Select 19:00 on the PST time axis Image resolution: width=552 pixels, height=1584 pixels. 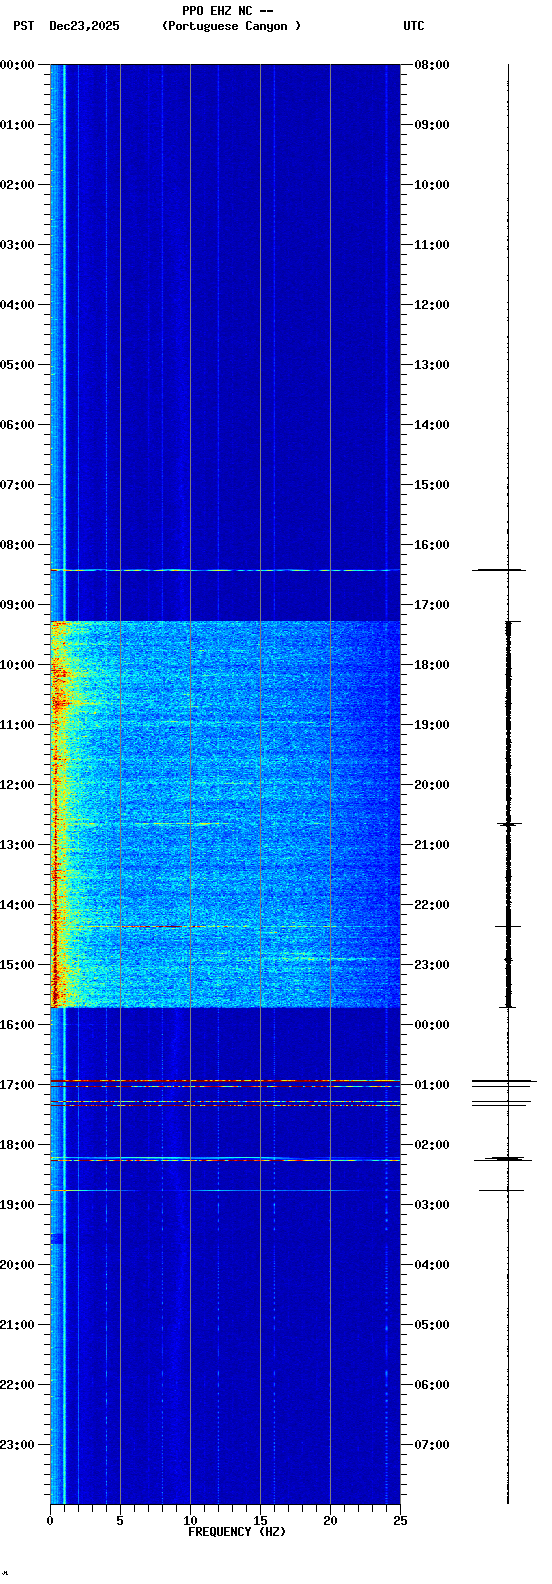pyautogui.click(x=18, y=1205)
